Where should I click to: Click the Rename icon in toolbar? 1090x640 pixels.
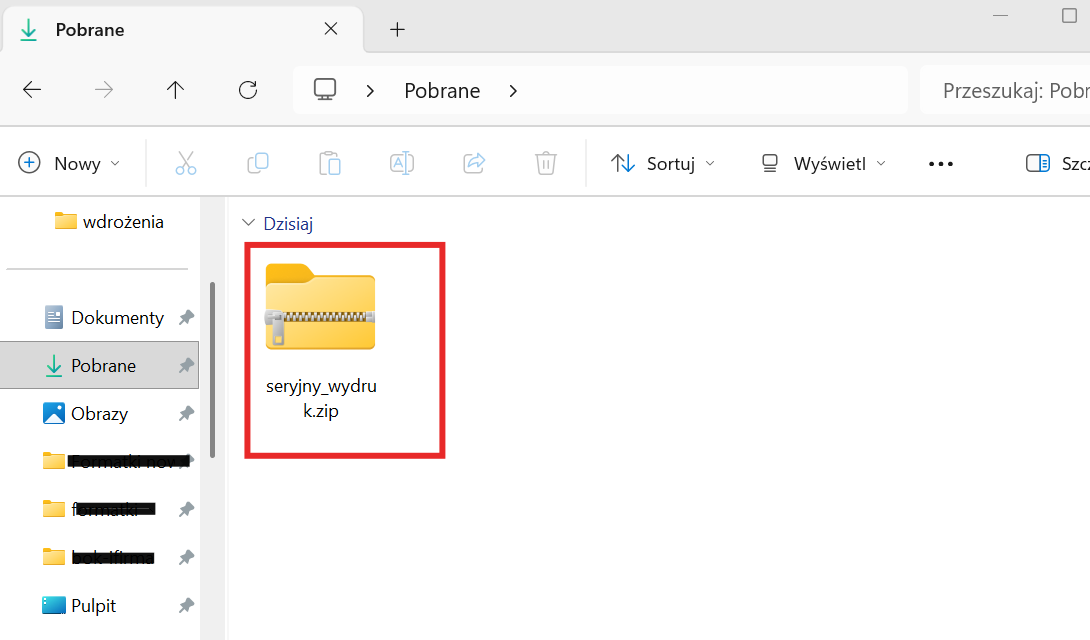coord(402,163)
